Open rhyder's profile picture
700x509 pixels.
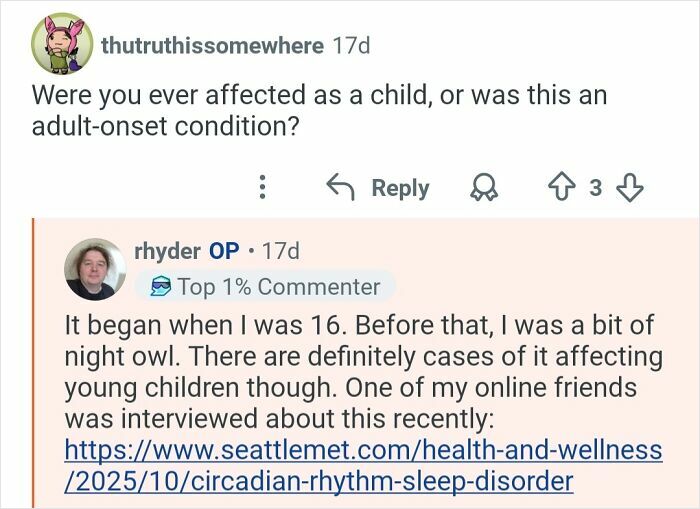95,269
